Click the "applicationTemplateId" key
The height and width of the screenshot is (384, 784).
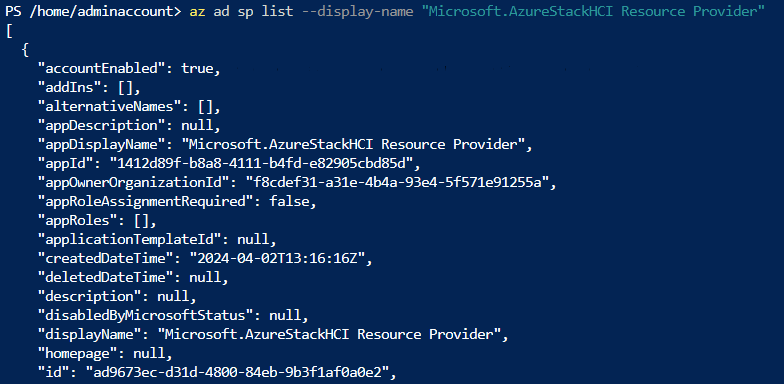tap(130, 240)
